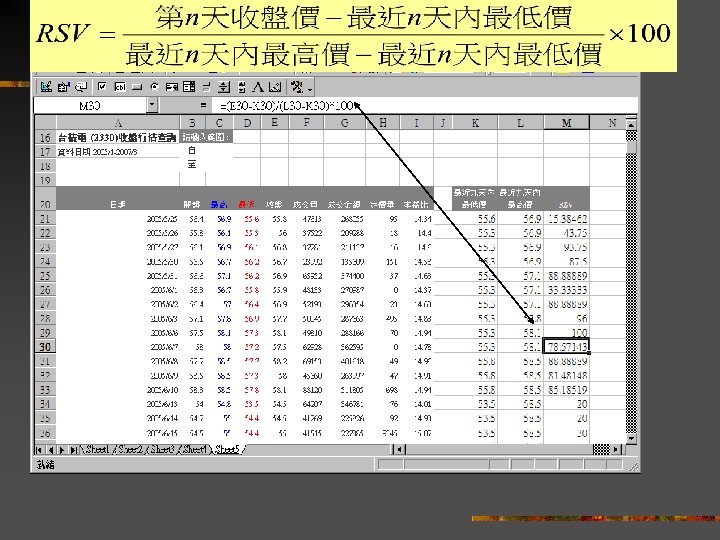Open the Name Box dropdown arrow
Viewport: 720px width, 540px height.
point(152,106)
